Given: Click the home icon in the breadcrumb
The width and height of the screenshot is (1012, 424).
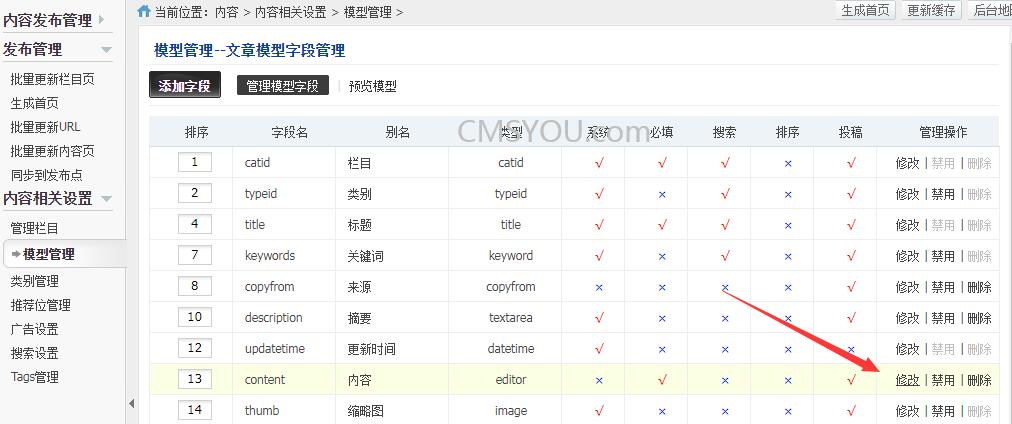Looking at the screenshot, I should click(x=144, y=11).
